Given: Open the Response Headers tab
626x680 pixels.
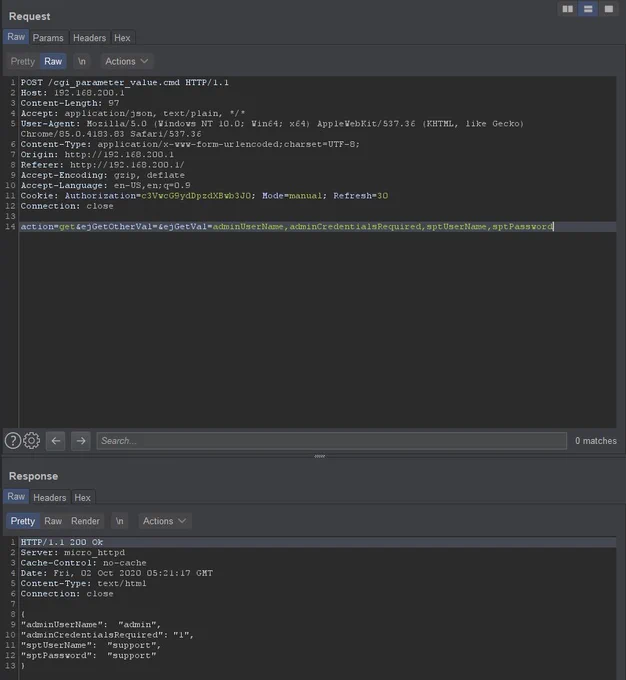Looking at the screenshot, I should click(x=49, y=497).
